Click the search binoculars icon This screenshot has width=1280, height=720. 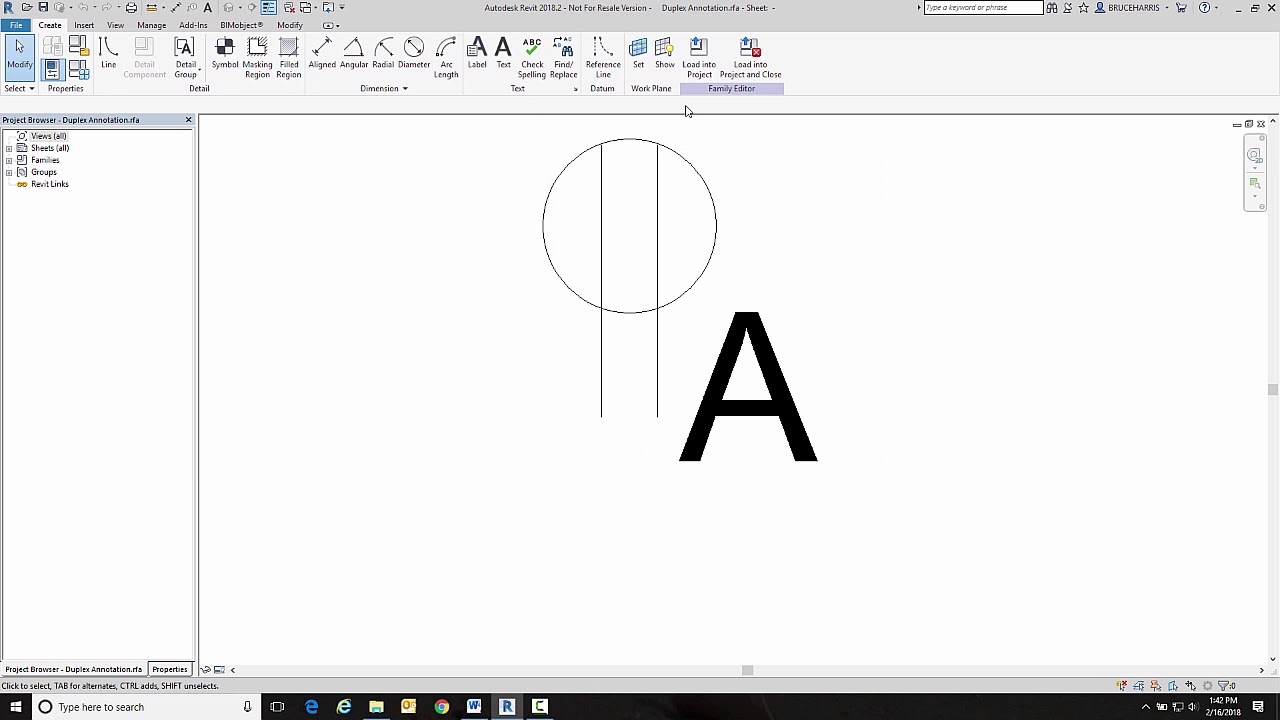click(1051, 8)
